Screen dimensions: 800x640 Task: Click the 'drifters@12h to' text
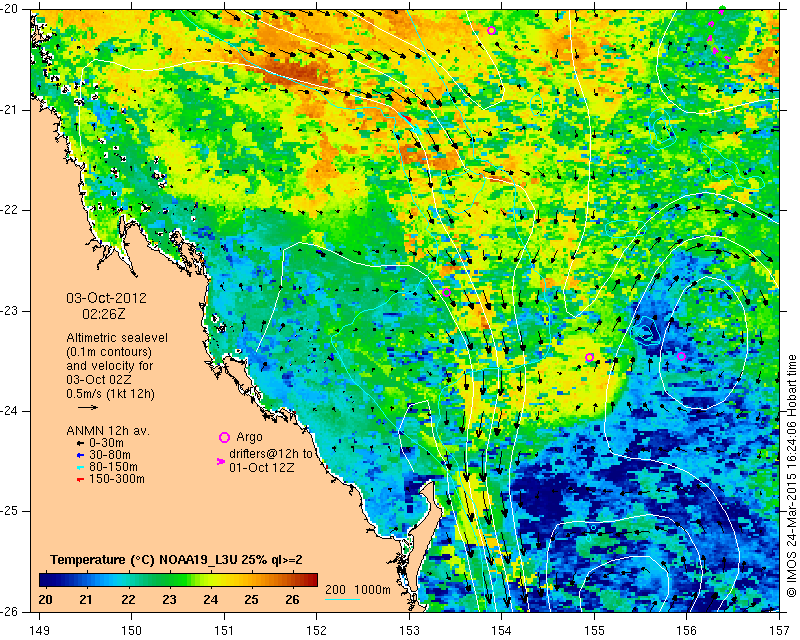pyautogui.click(x=270, y=453)
